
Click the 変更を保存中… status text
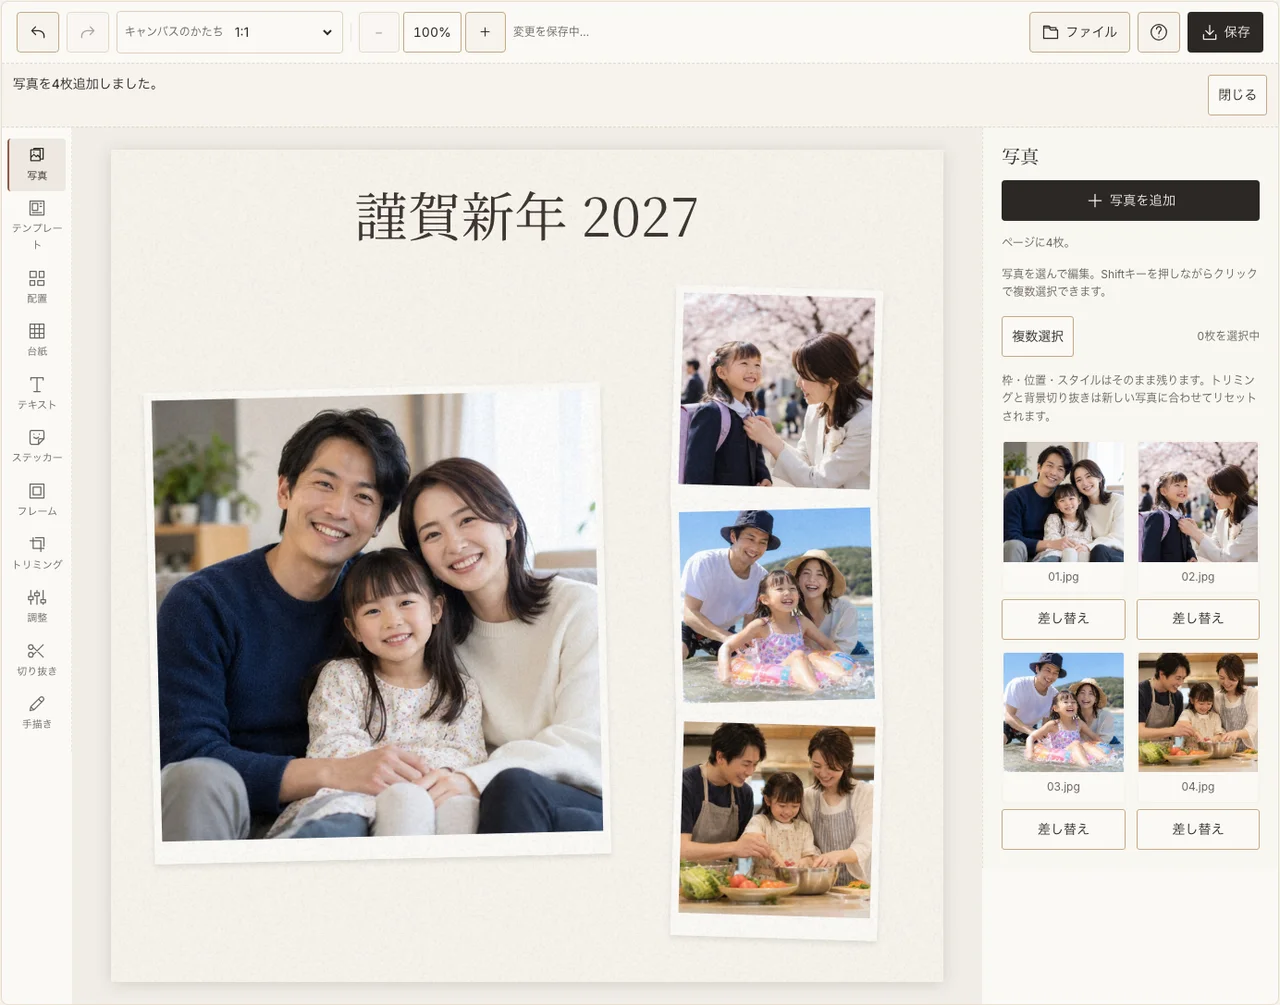pyautogui.click(x=551, y=32)
